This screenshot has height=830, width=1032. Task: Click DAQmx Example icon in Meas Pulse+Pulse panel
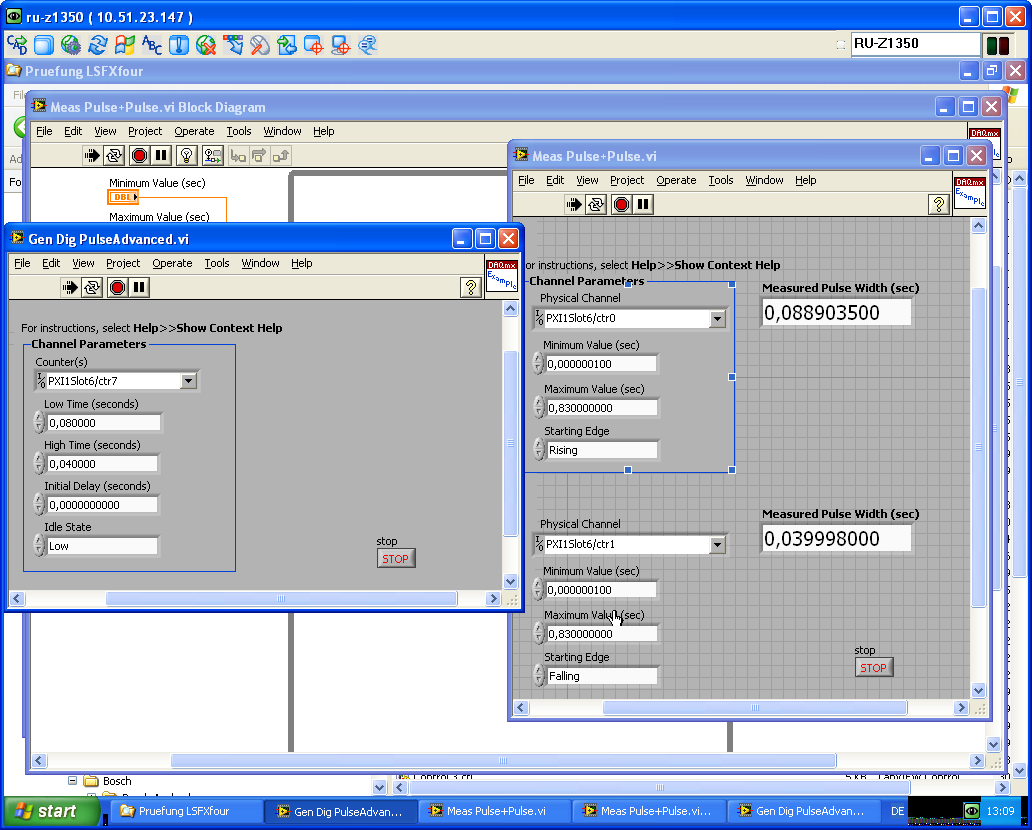pos(969,192)
